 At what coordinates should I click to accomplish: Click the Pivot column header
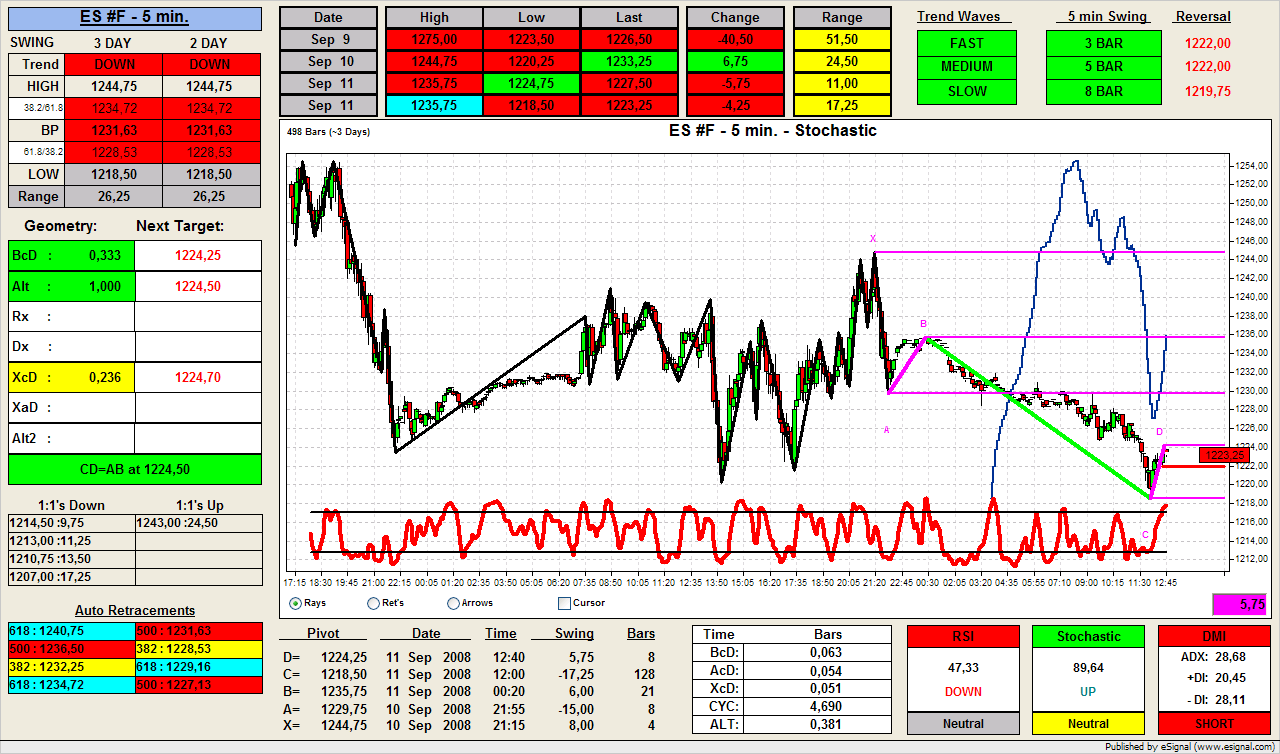pos(323,633)
